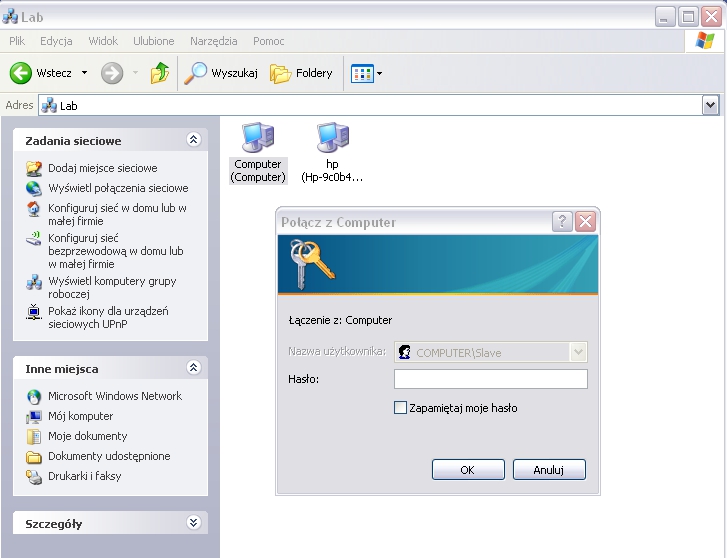Open the Edycja menu
Screen dimensions: 727x558
pos(56,41)
